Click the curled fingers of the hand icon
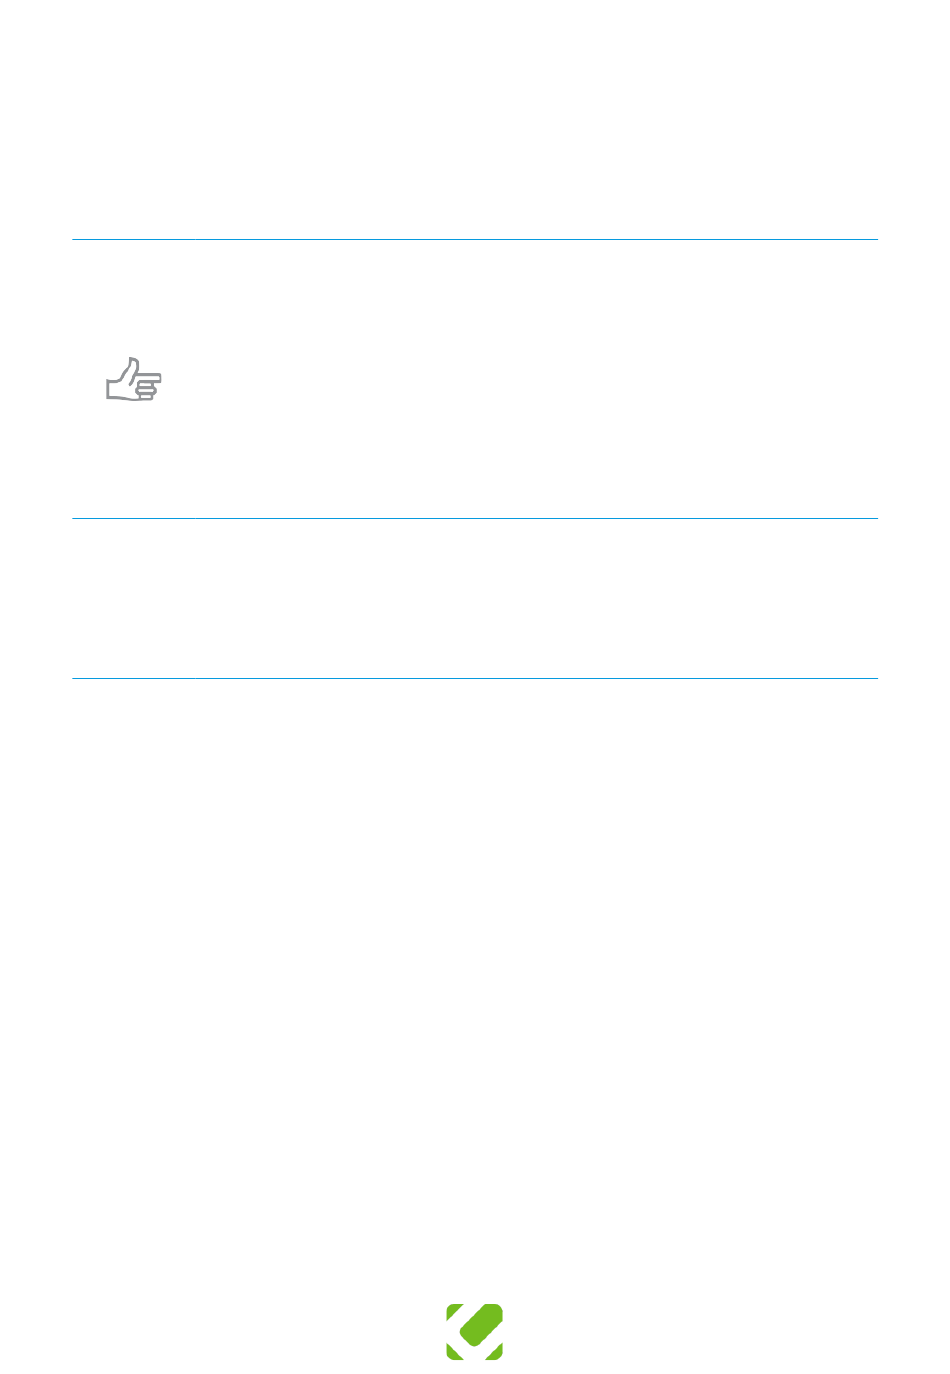The width and height of the screenshot is (950, 1374). click(146, 390)
